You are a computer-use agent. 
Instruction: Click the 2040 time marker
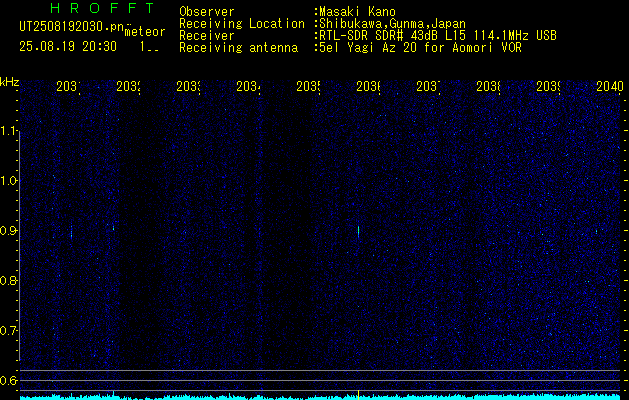pyautogui.click(x=610, y=86)
